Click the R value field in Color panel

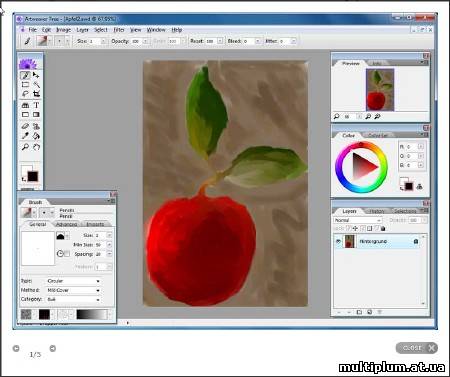point(411,147)
